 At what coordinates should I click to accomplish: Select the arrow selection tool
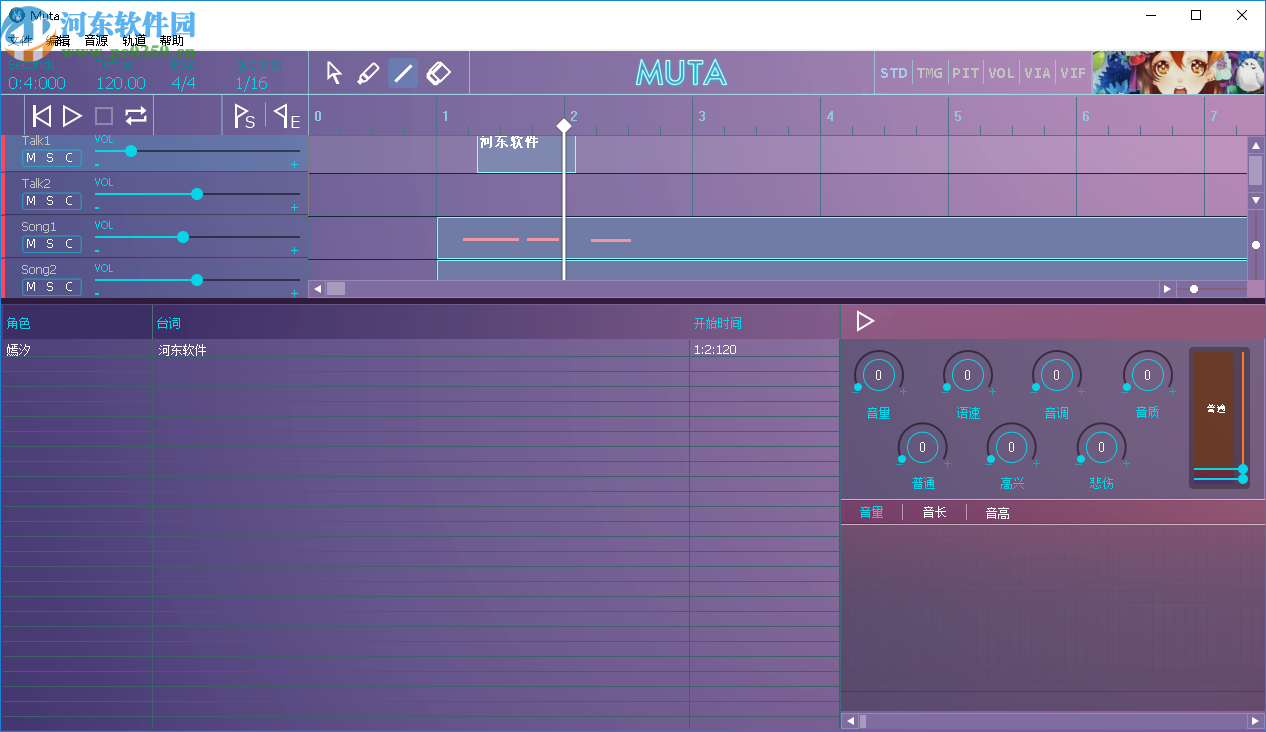(334, 72)
